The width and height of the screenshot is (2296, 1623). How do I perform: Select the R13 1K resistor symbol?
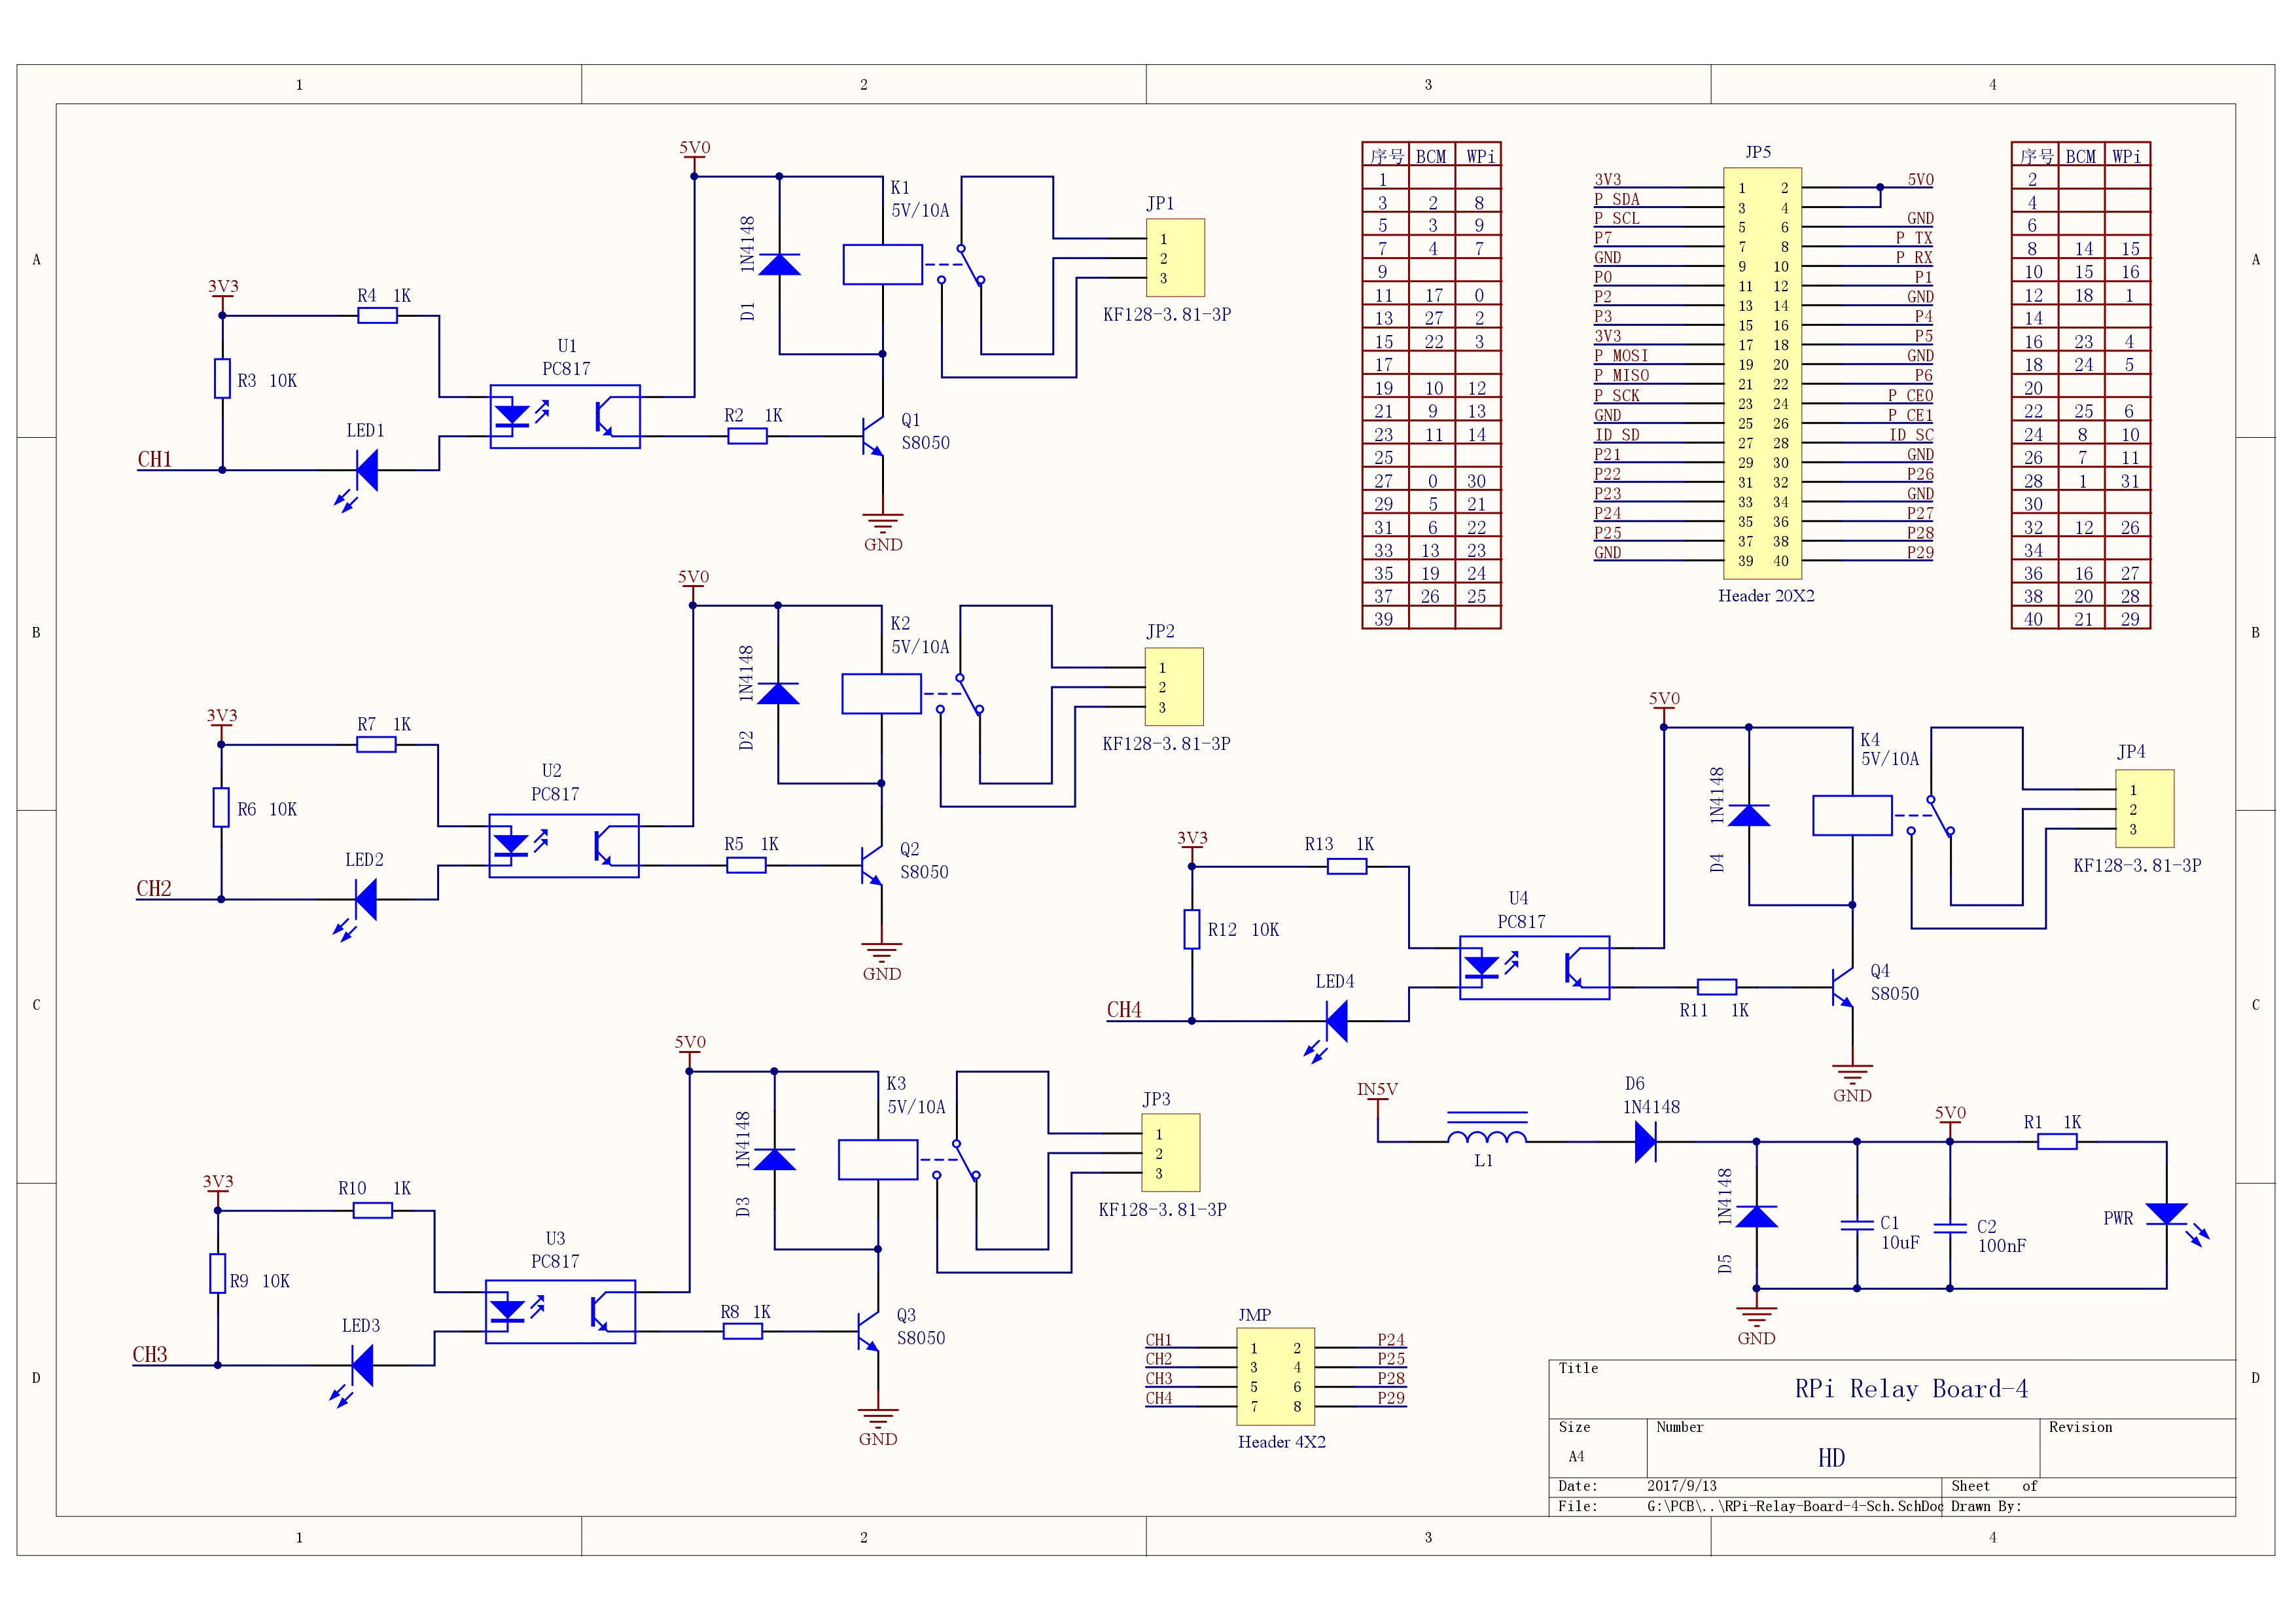[1347, 867]
